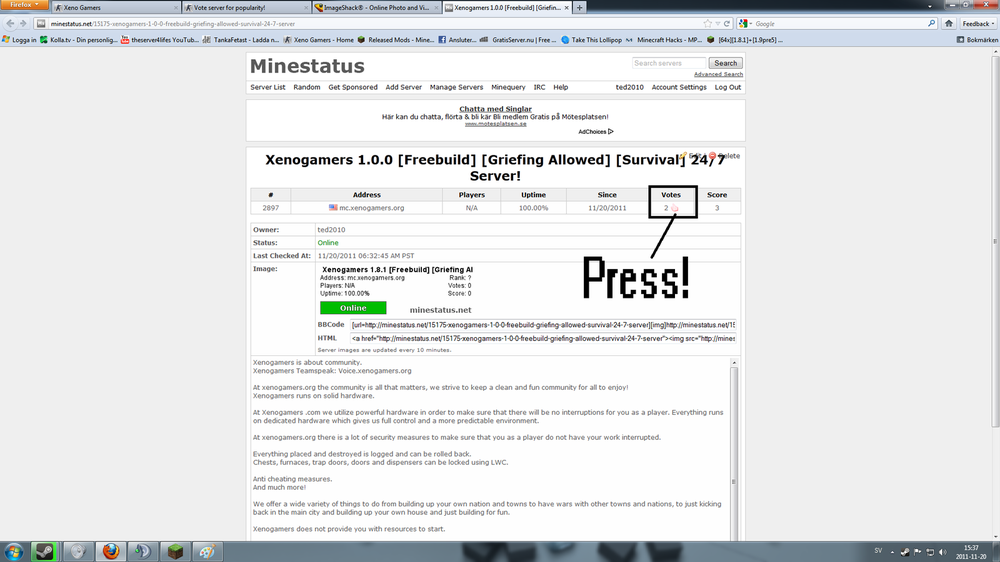Go forward with the browser forward arrow

tap(24, 24)
